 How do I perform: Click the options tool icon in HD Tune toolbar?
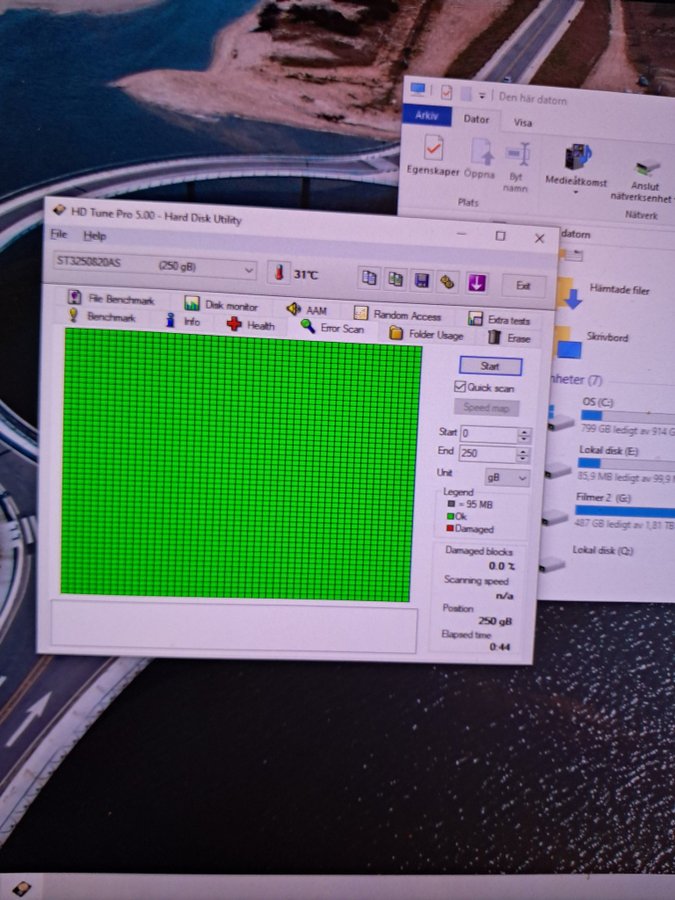pos(448,282)
